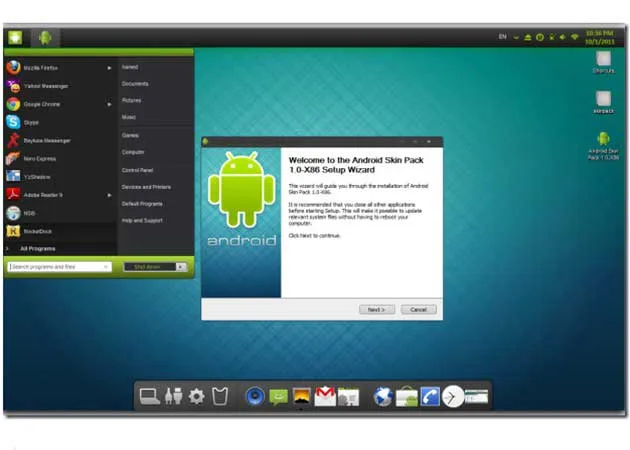630x450 pixels.
Task: Click the power icon in the system tray
Action: coord(540,37)
